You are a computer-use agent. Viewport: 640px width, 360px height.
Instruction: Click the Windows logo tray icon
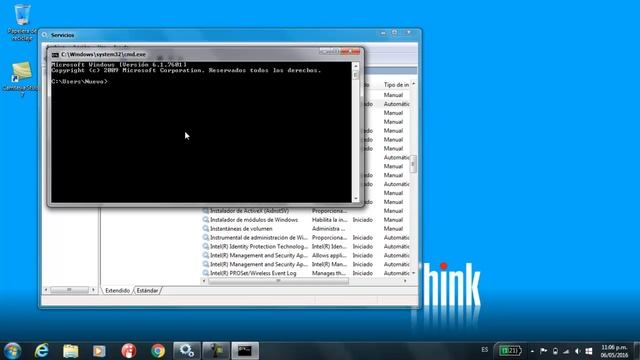[x=589, y=351]
